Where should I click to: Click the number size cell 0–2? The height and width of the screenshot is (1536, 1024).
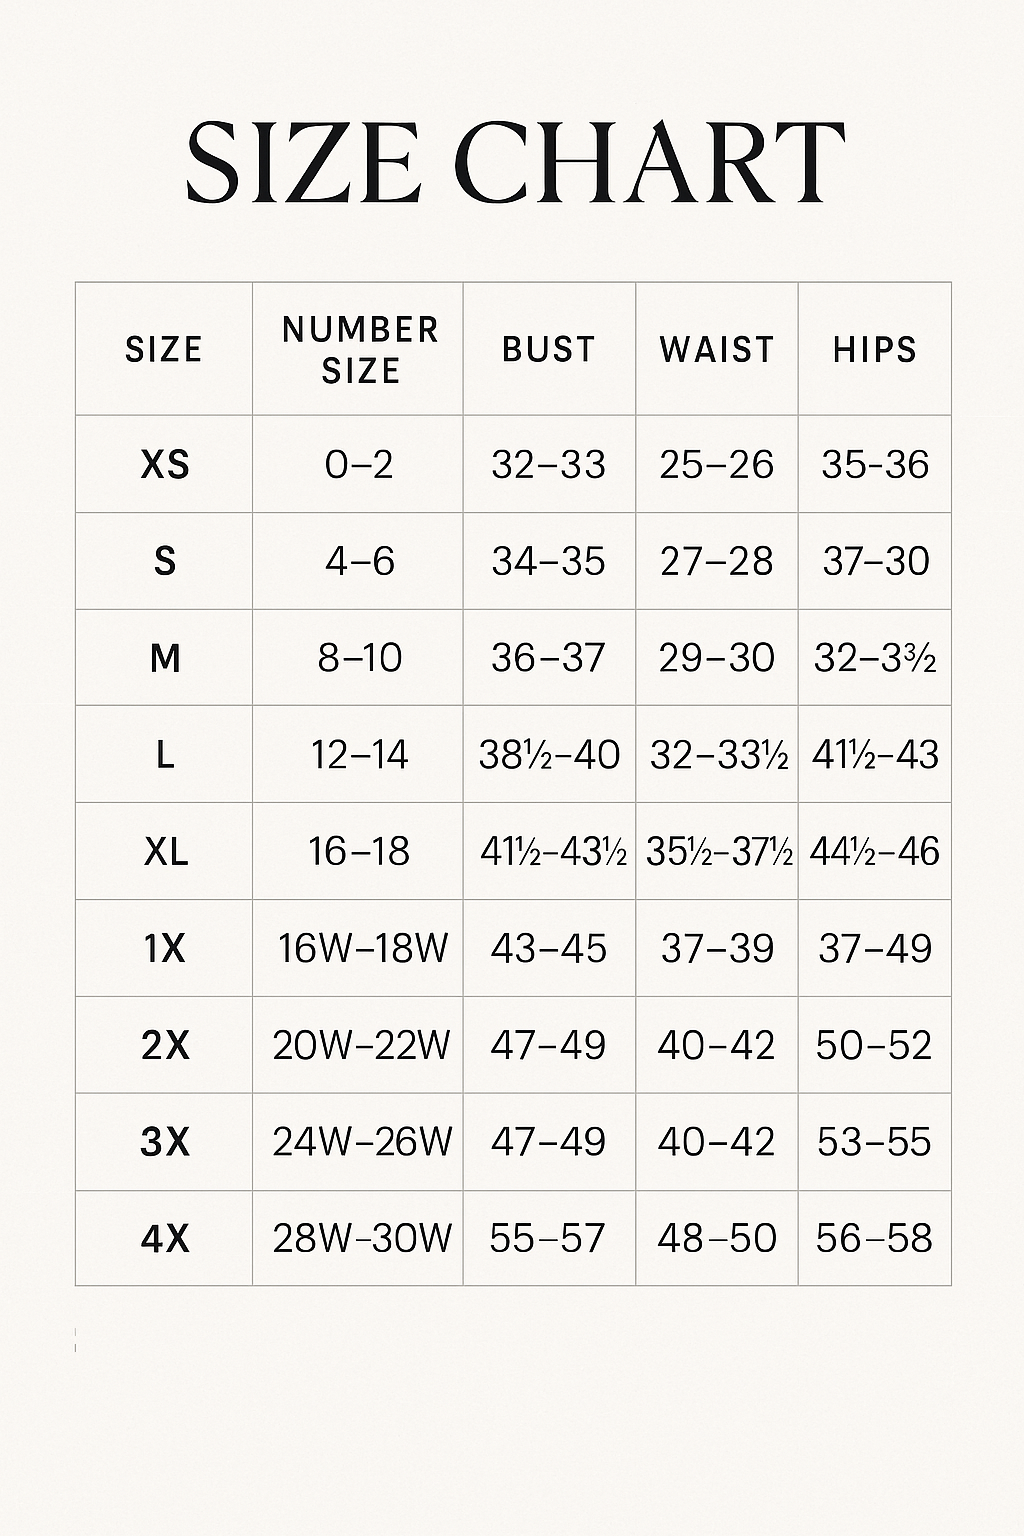click(x=359, y=465)
